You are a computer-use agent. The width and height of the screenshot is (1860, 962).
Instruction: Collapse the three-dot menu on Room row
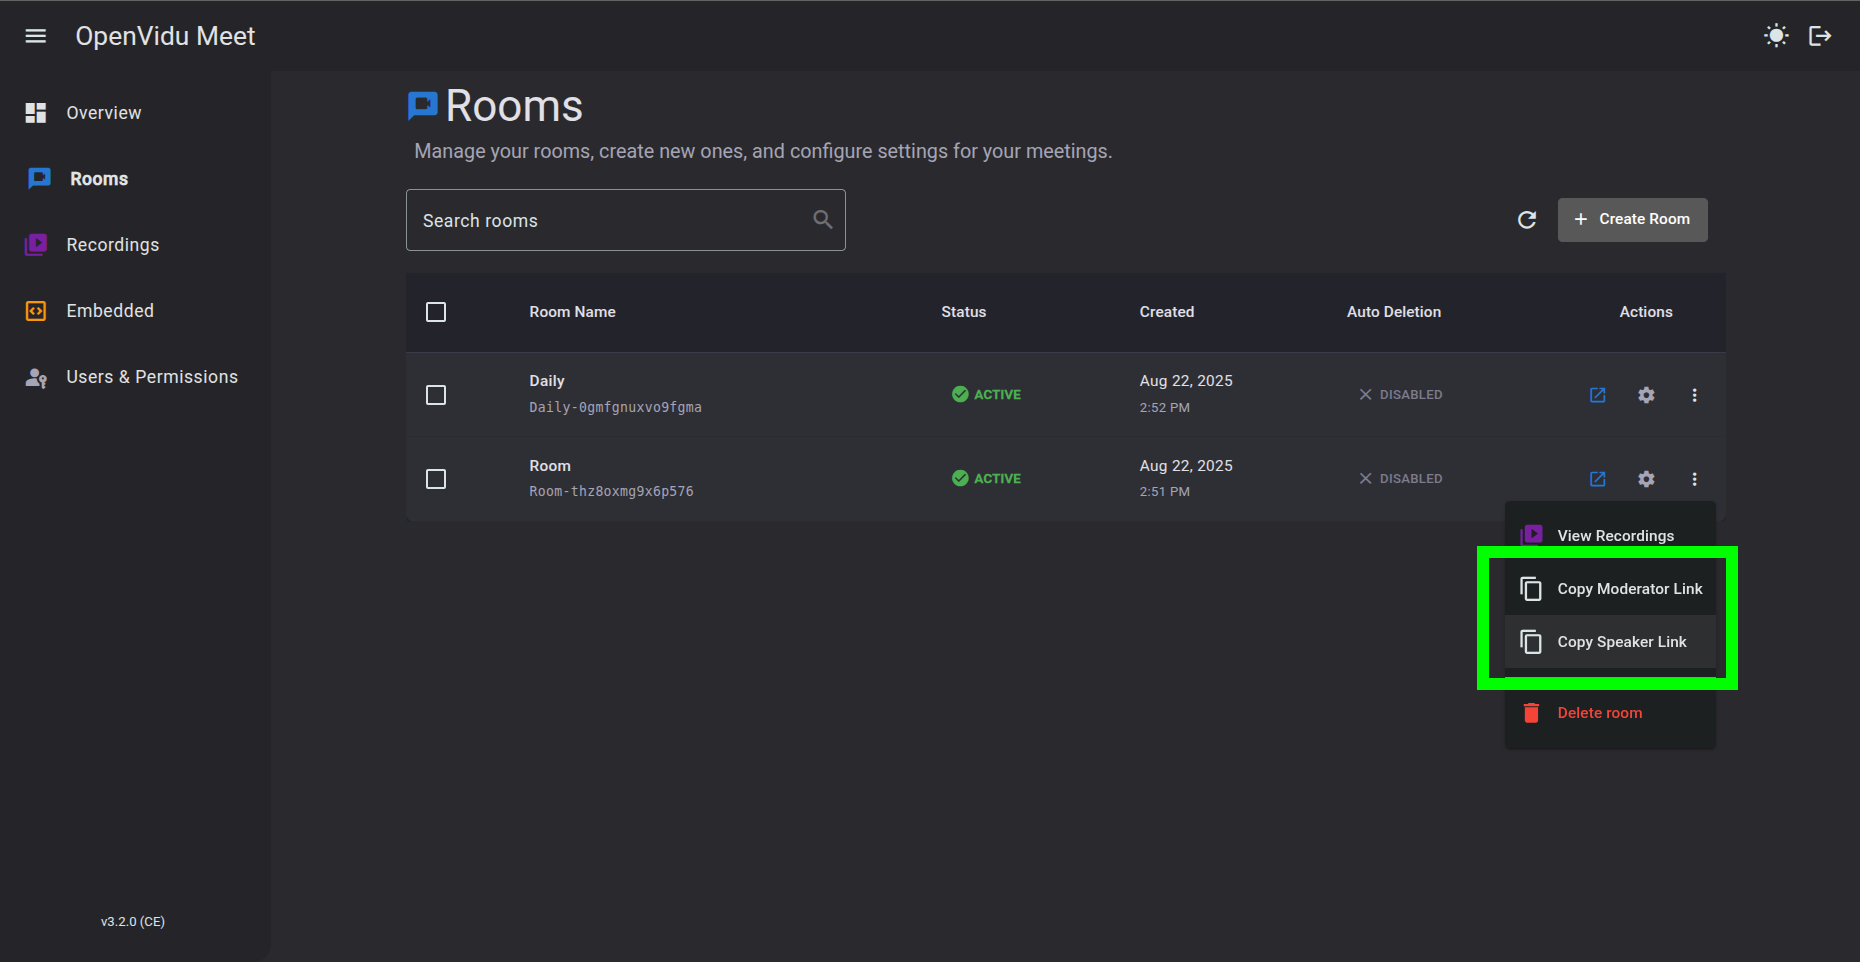[1694, 479]
